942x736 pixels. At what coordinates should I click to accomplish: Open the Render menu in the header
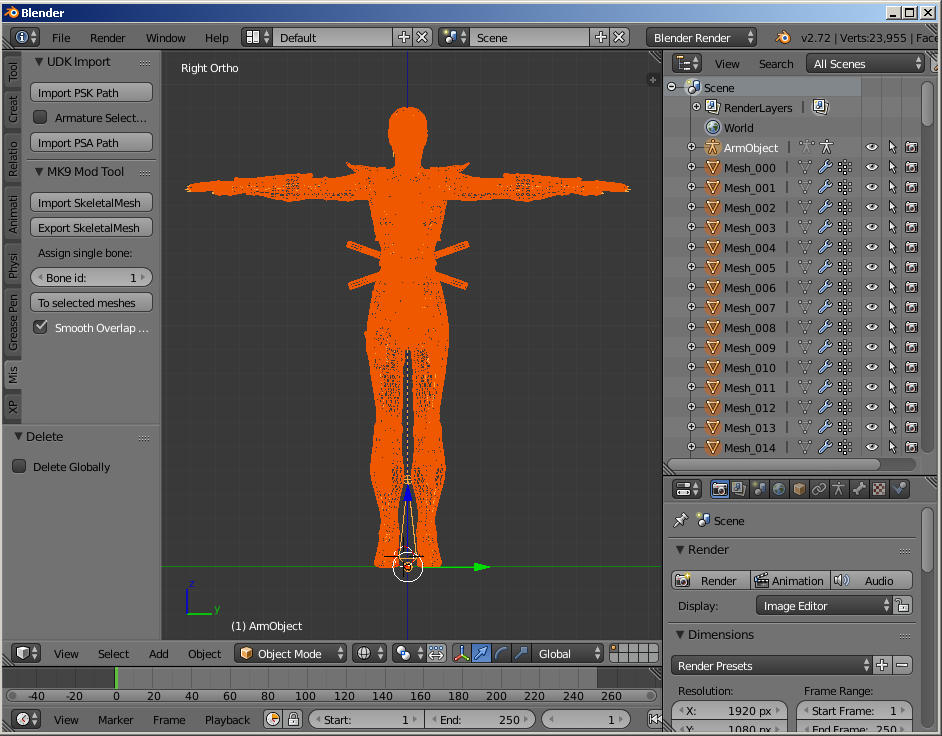108,37
